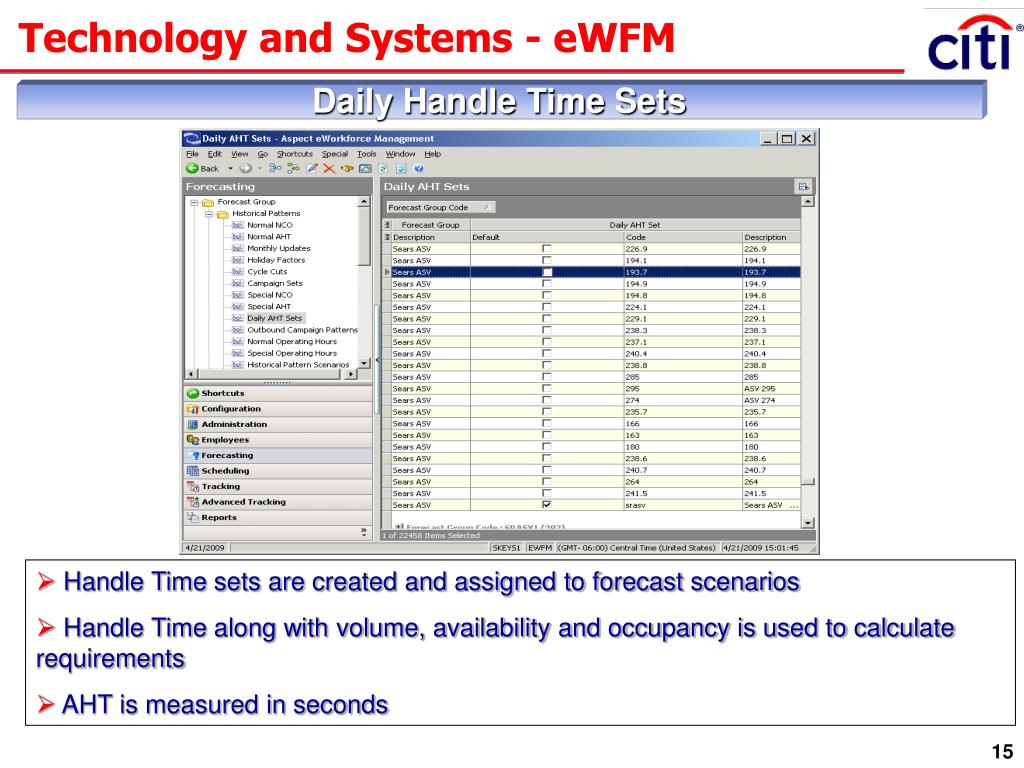Screen dimensions: 1024x768
Task: Open the Forecasting navigation pane
Action: [x=278, y=456]
